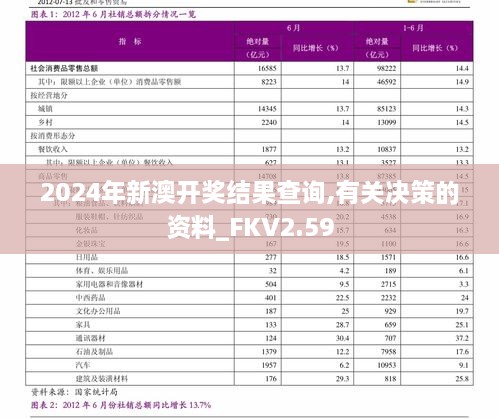Image resolution: width=499 pixels, height=419 pixels.
Task: Click the value 16585
Action: (x=267, y=68)
